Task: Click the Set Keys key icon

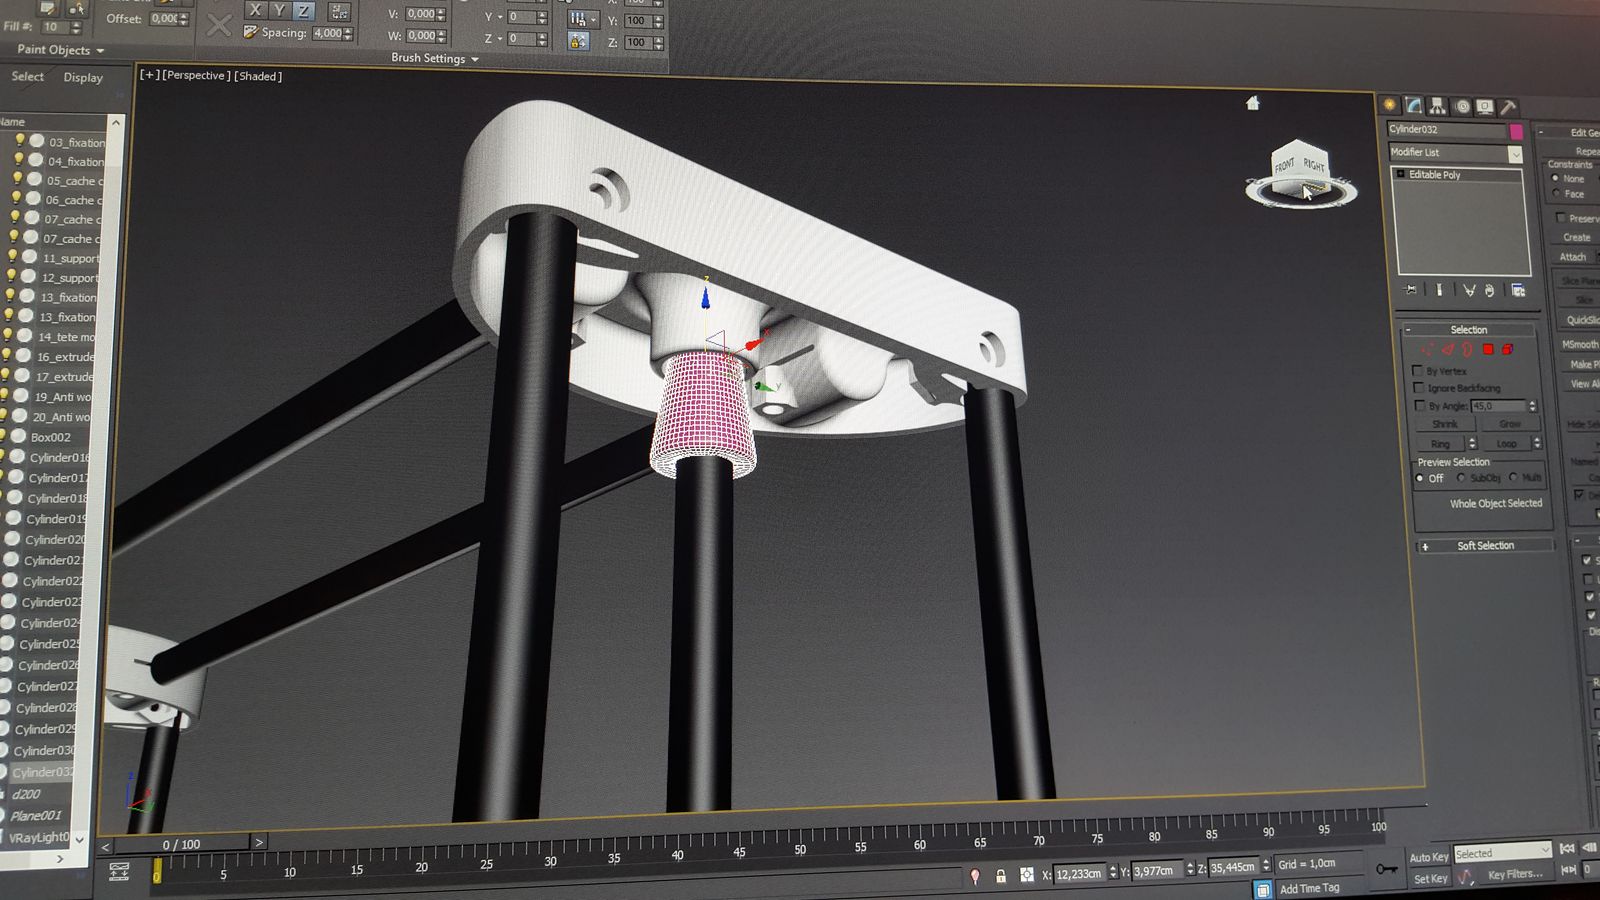Action: (1386, 869)
